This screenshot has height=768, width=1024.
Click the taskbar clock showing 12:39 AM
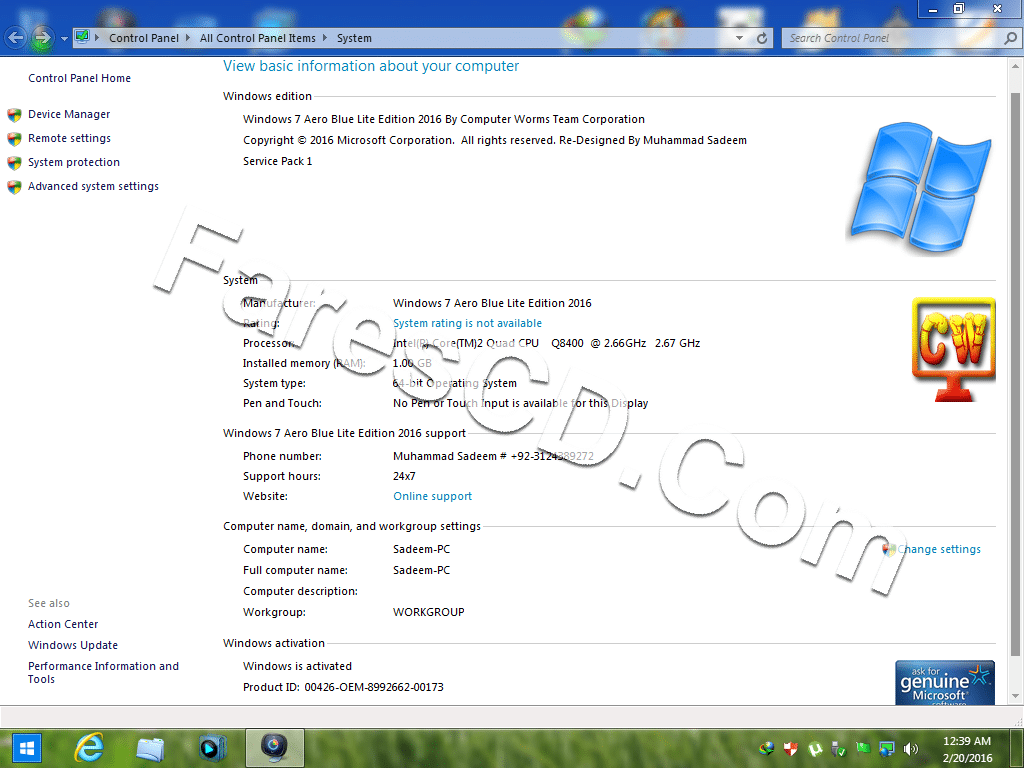click(967, 749)
